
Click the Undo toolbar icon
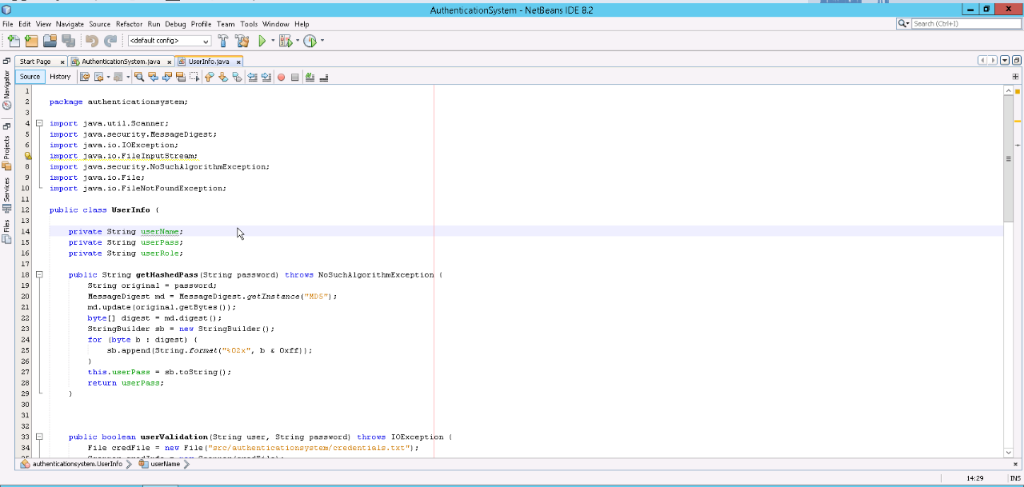point(91,41)
